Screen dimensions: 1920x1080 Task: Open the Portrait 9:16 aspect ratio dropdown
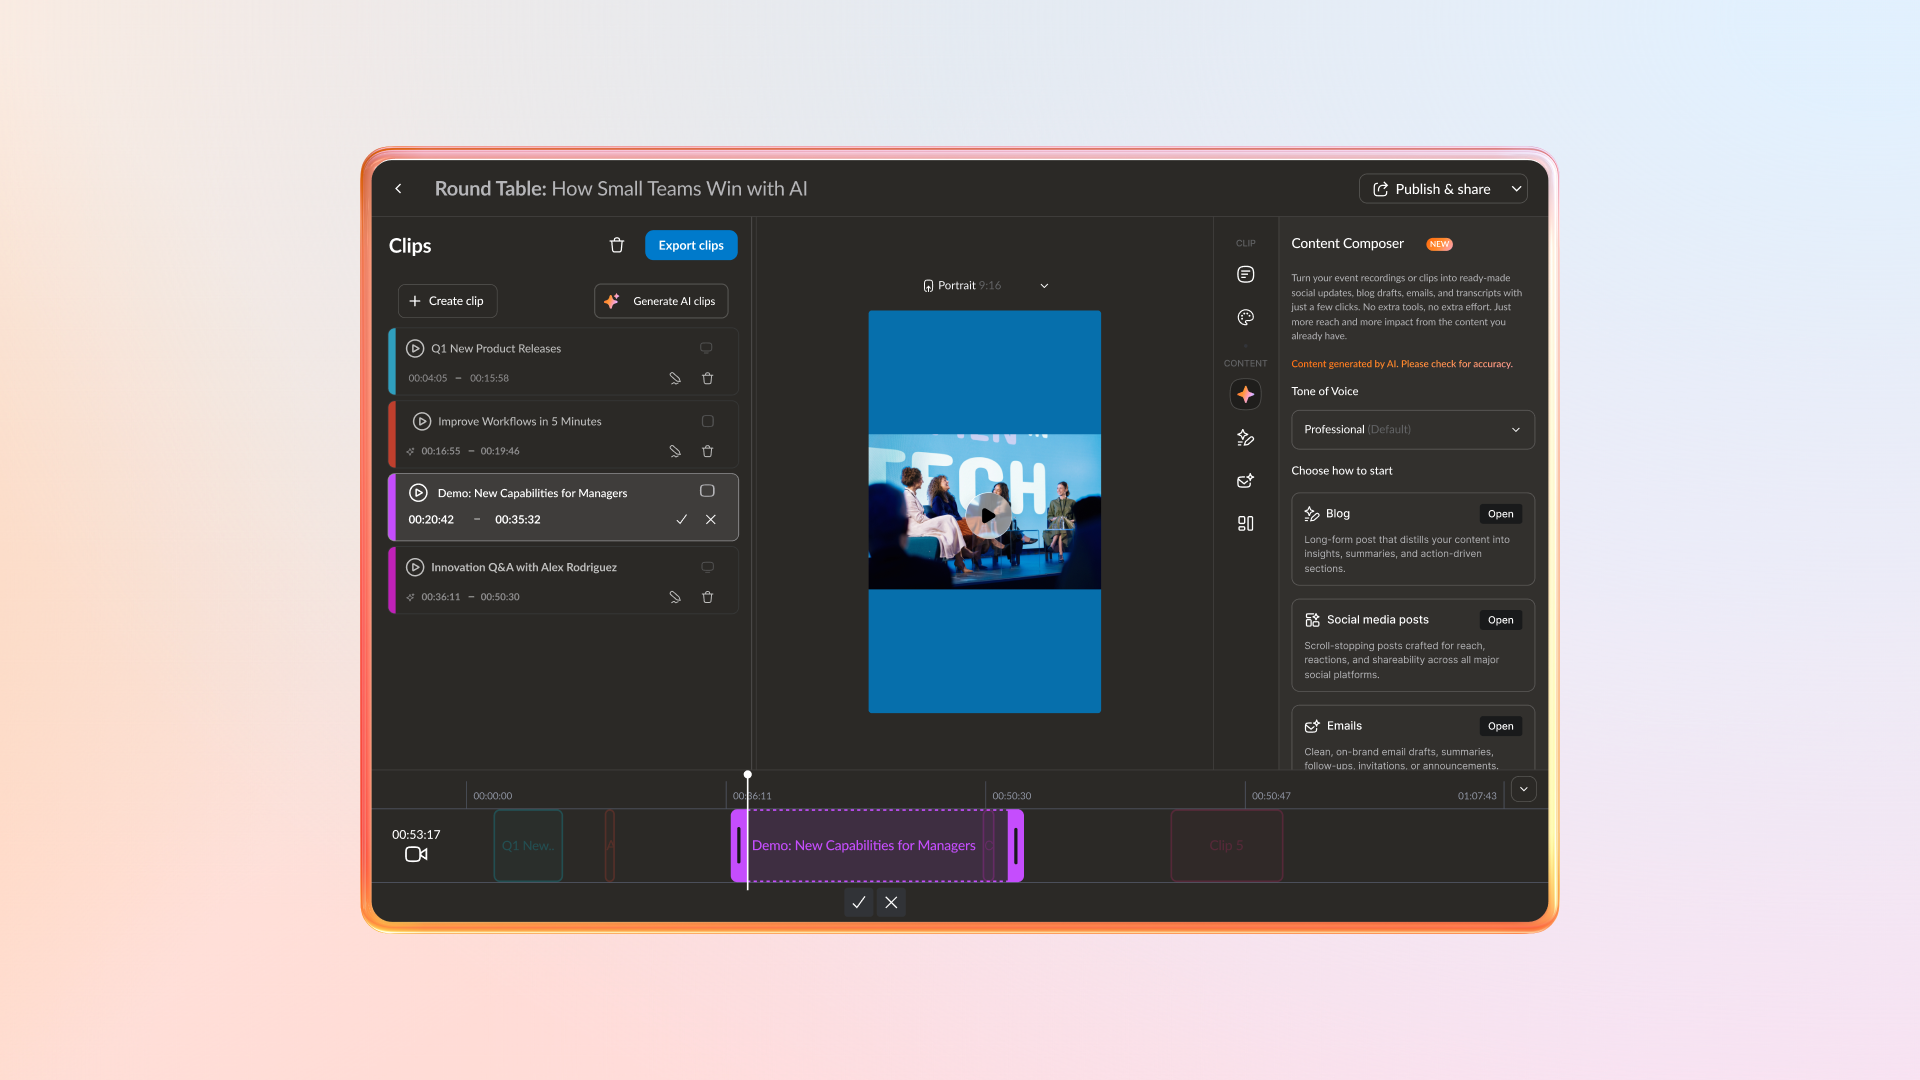tap(1043, 285)
